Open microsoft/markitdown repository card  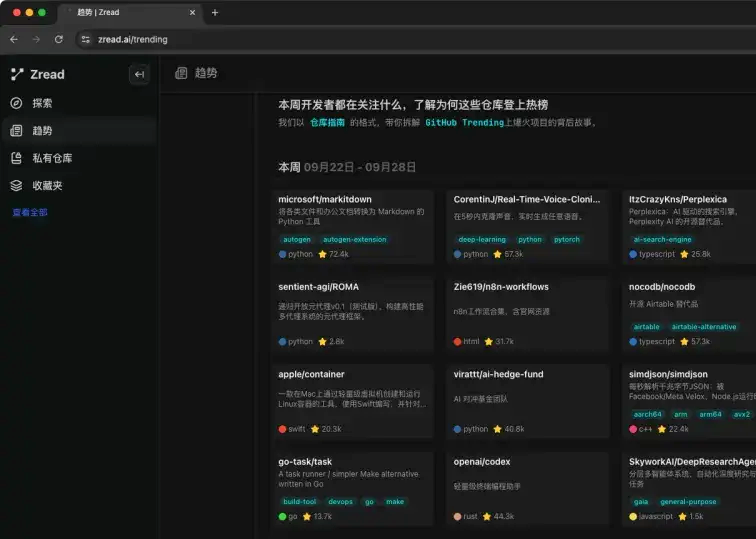tap(352, 227)
